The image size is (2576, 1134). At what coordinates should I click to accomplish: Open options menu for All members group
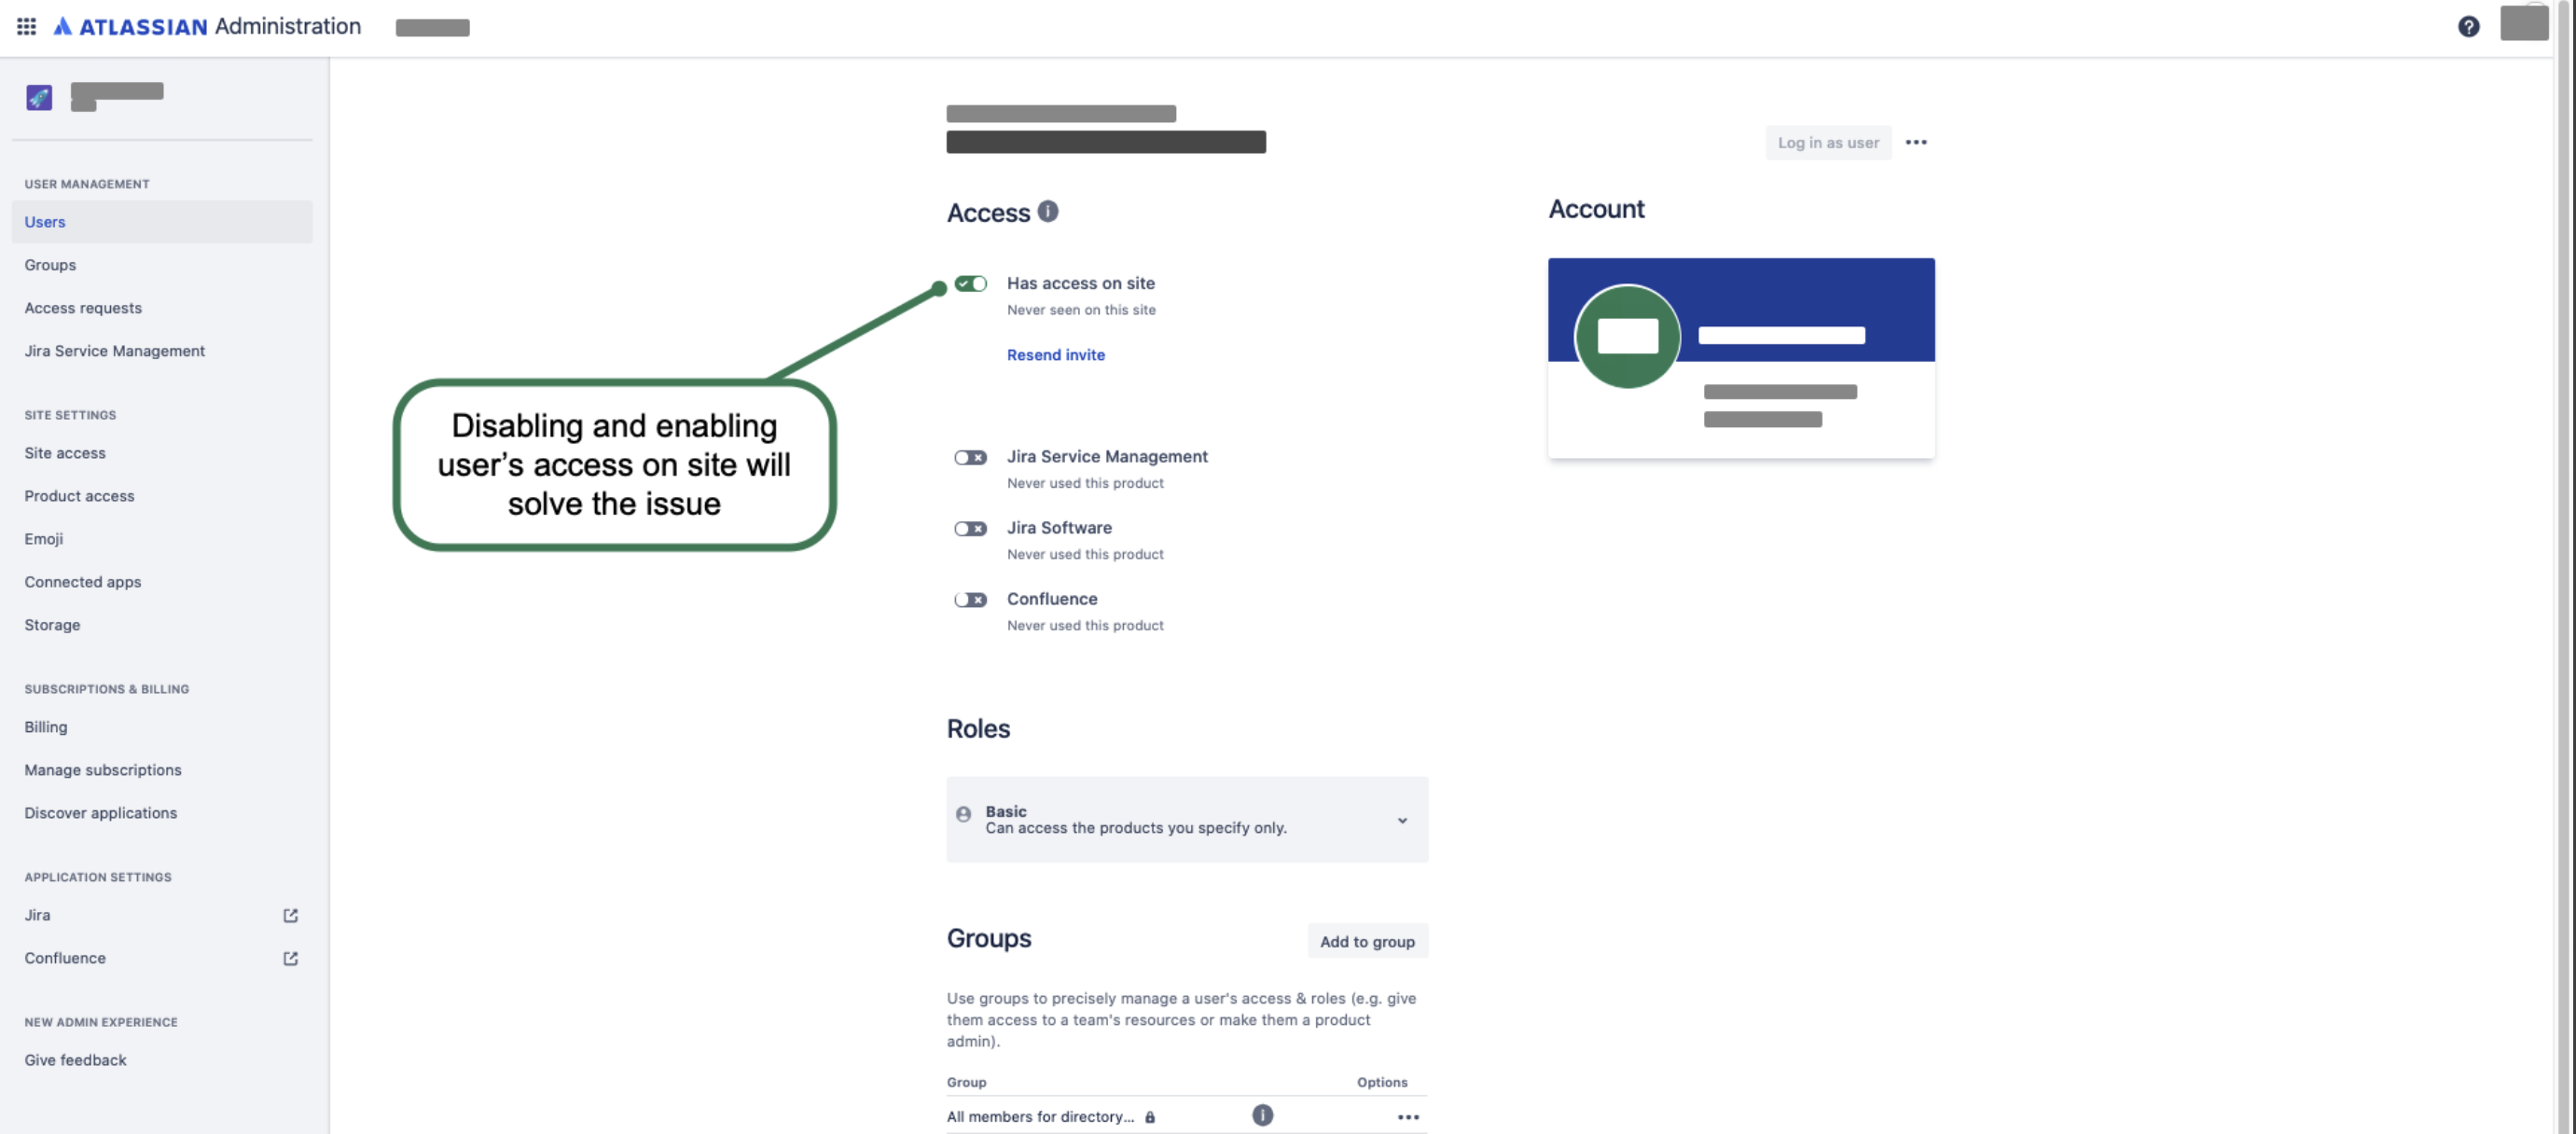click(x=1407, y=1117)
